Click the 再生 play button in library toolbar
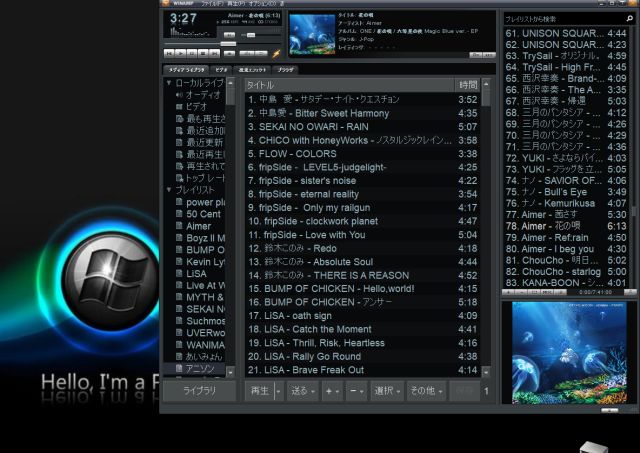This screenshot has width=640, height=453. click(260, 391)
